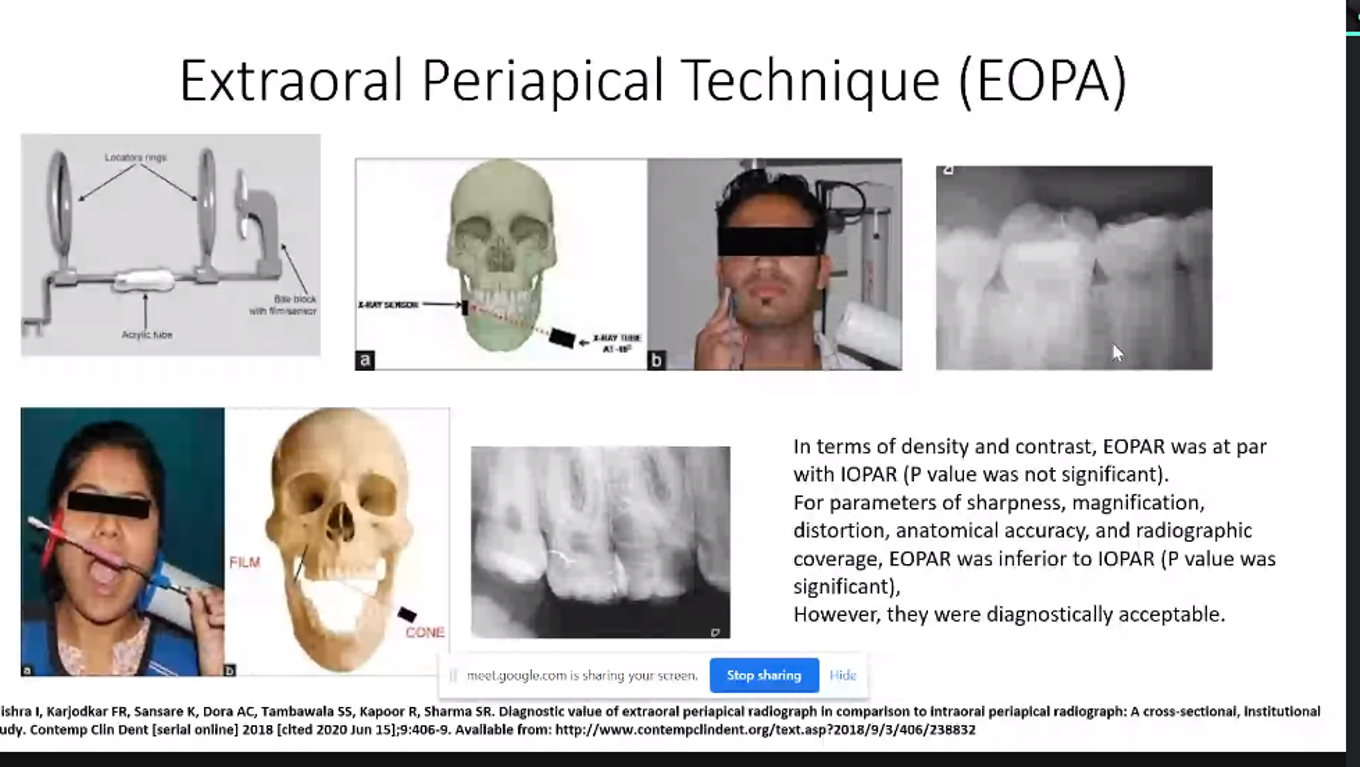This screenshot has width=1360, height=767.
Task: Click the meet.google.com sharing message text
Action: (x=582, y=676)
